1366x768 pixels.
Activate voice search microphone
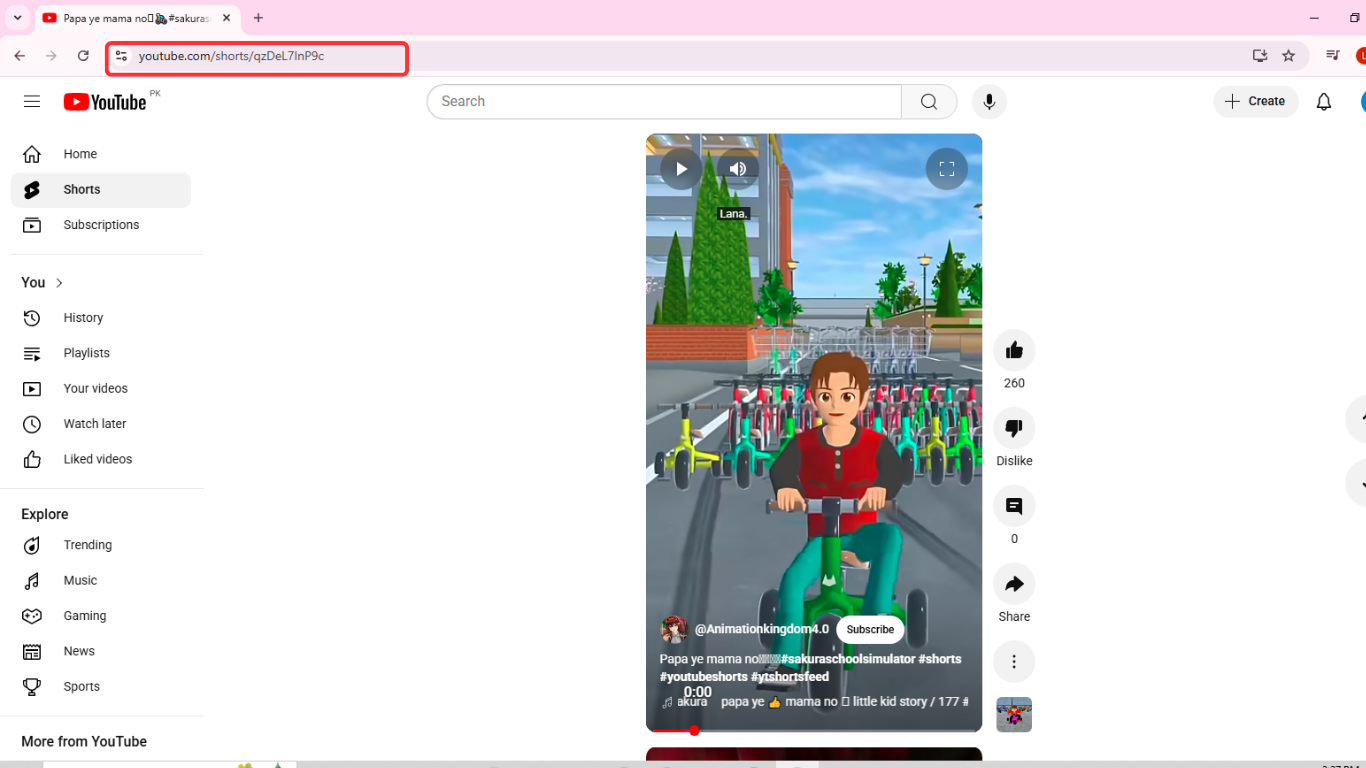pyautogui.click(x=989, y=101)
